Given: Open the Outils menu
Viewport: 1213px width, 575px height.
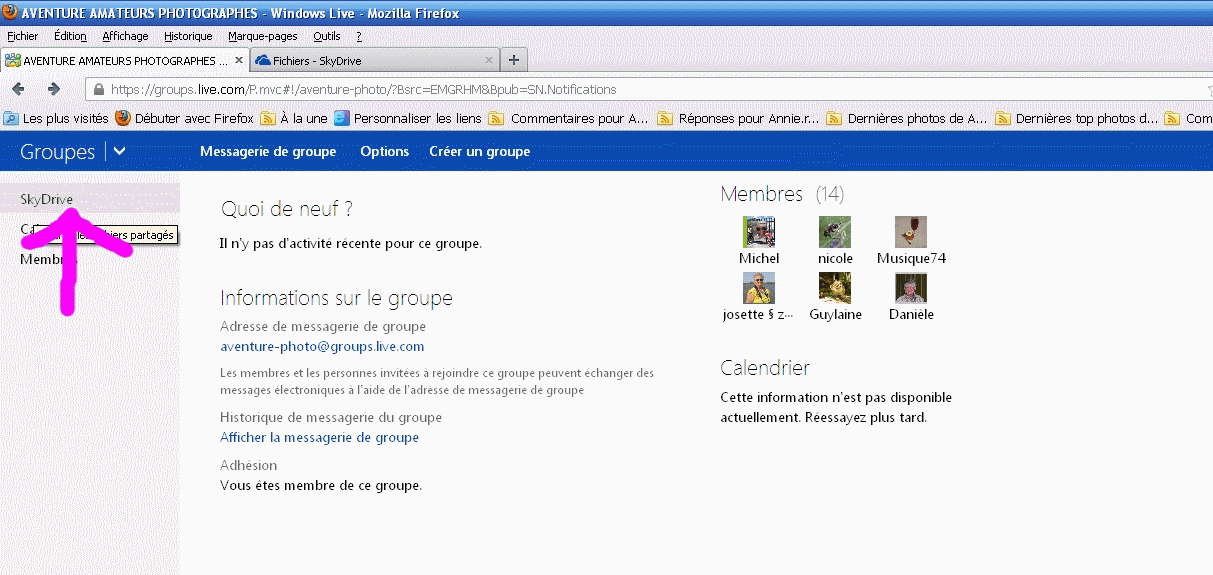Looking at the screenshot, I should [x=327, y=36].
